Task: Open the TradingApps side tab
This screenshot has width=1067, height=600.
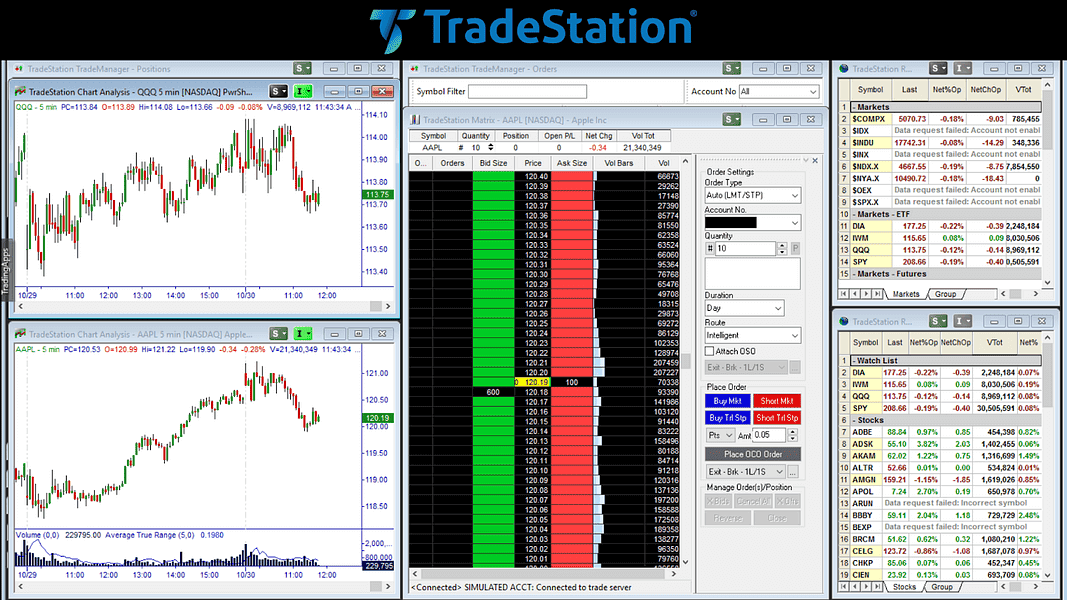Action: pyautogui.click(x=5, y=271)
